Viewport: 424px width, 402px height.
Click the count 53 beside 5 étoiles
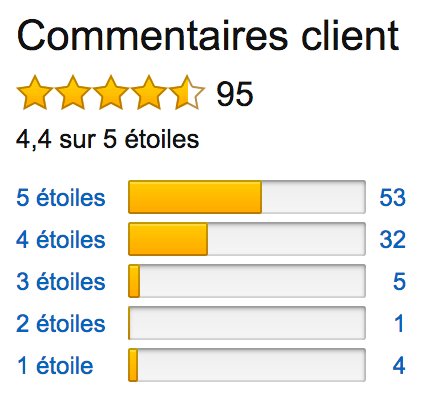pos(393,197)
